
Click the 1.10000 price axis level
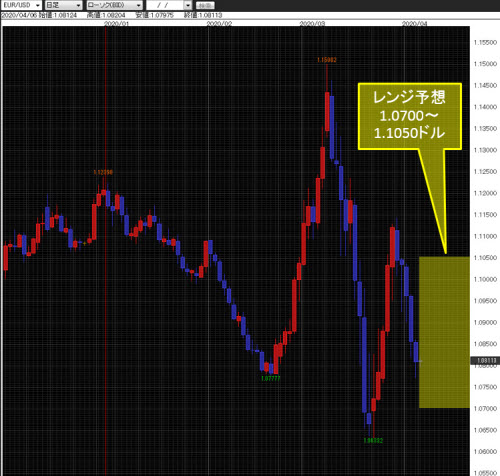point(485,279)
